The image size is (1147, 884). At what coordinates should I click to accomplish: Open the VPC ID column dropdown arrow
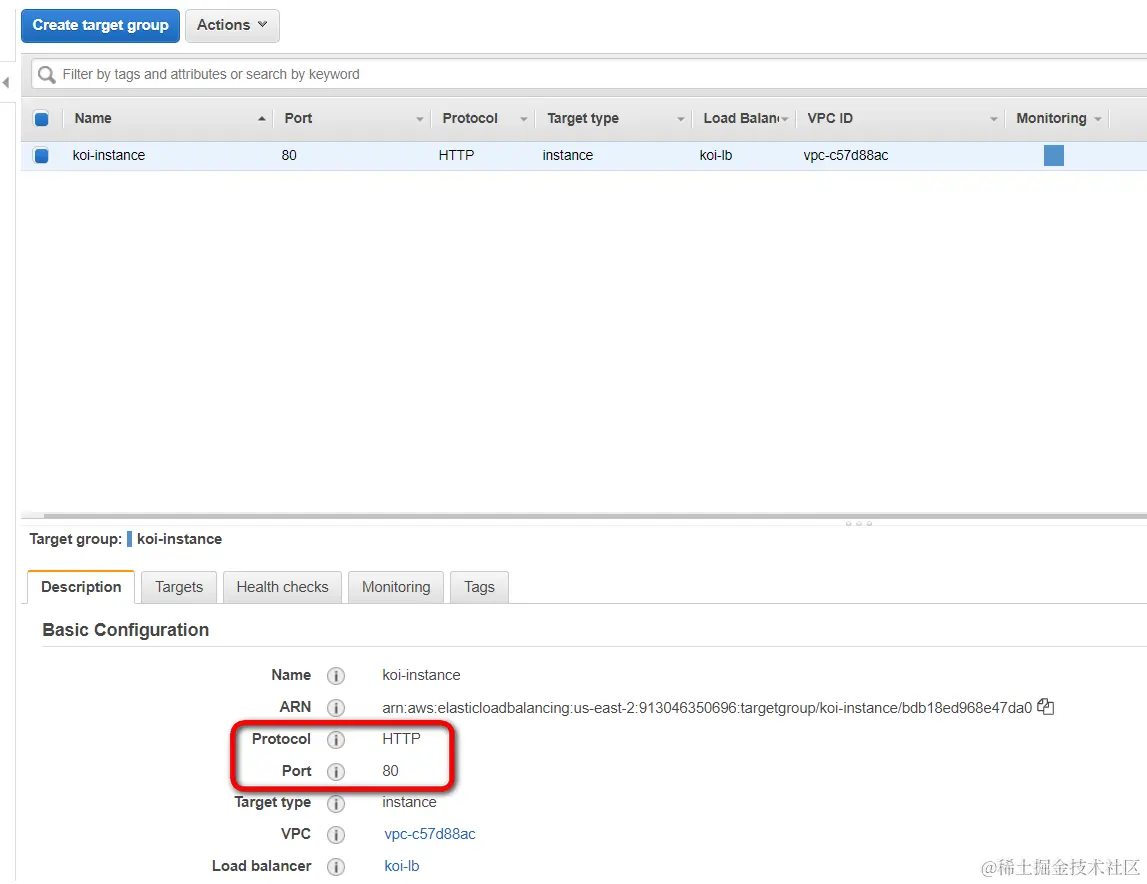[993, 119]
